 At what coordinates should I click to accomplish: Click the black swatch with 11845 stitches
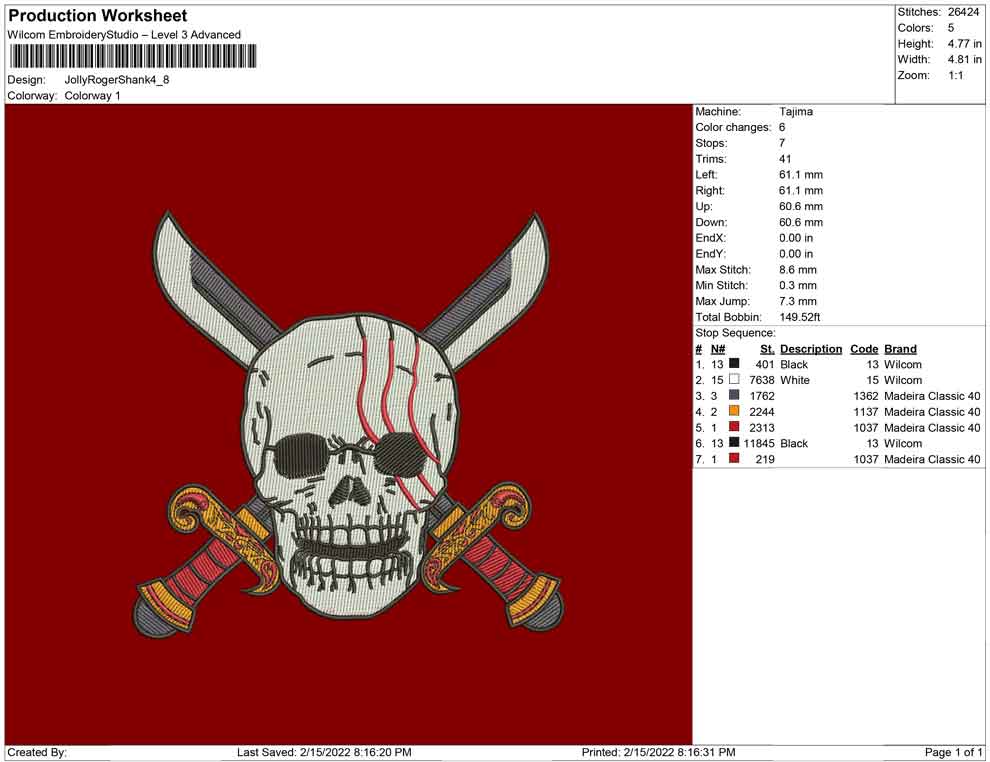pos(734,443)
